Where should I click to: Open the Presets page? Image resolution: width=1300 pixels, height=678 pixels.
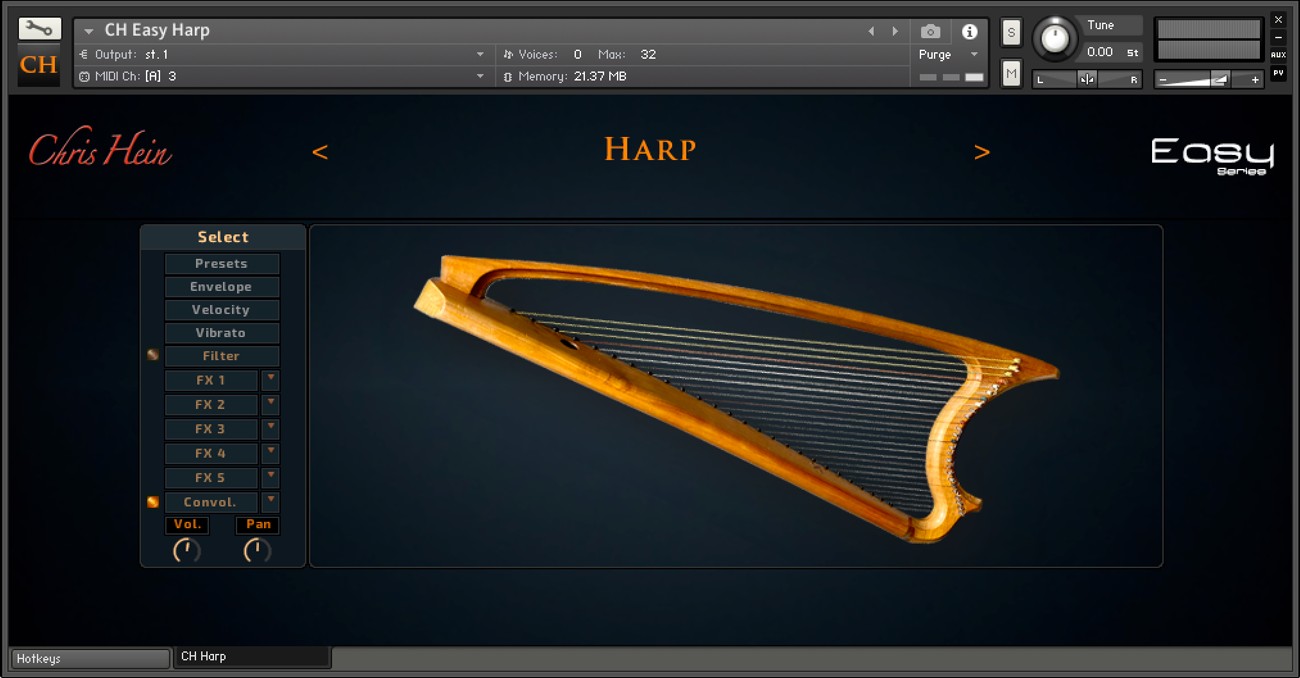[222, 264]
